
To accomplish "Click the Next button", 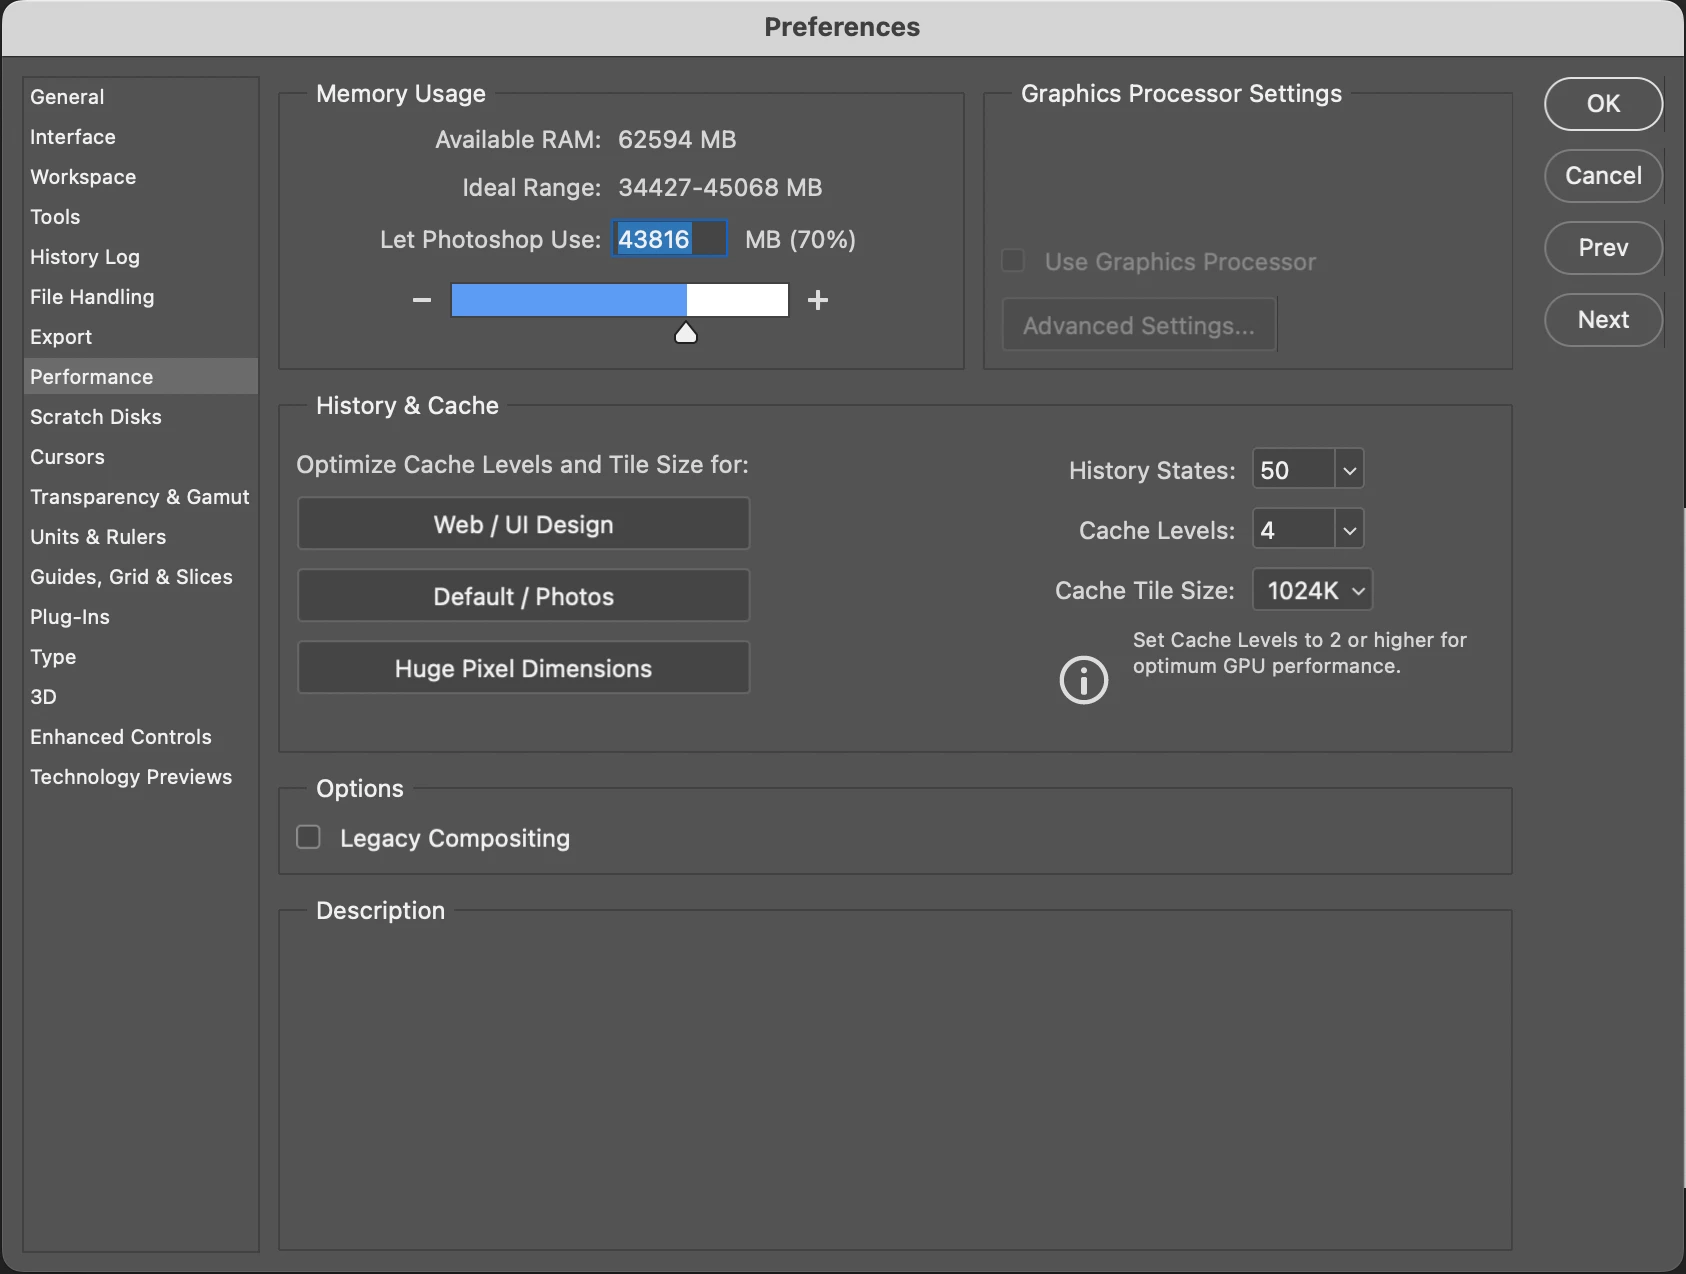I will tap(1603, 320).
